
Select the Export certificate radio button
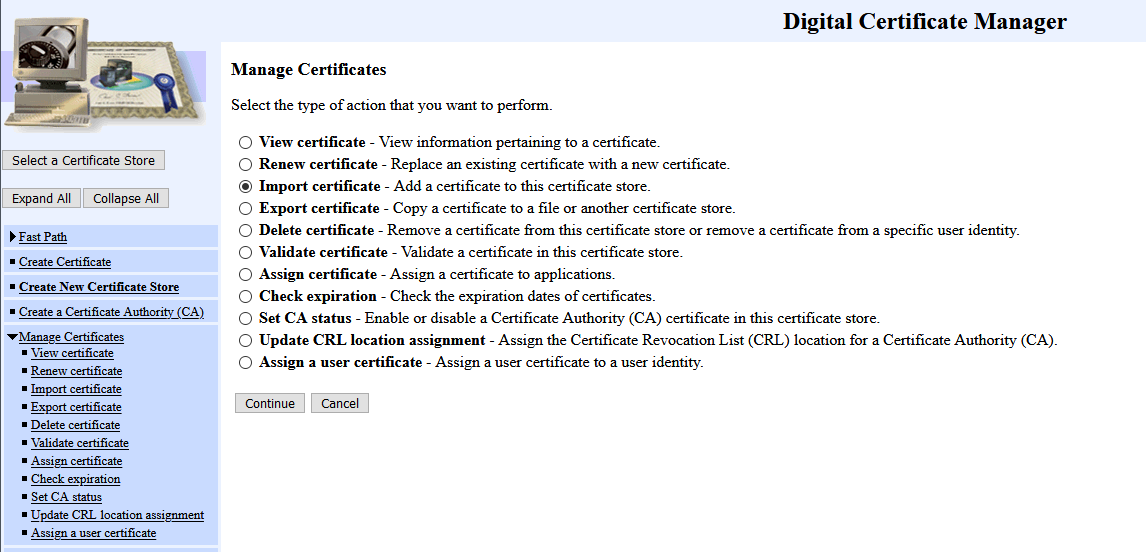(245, 209)
